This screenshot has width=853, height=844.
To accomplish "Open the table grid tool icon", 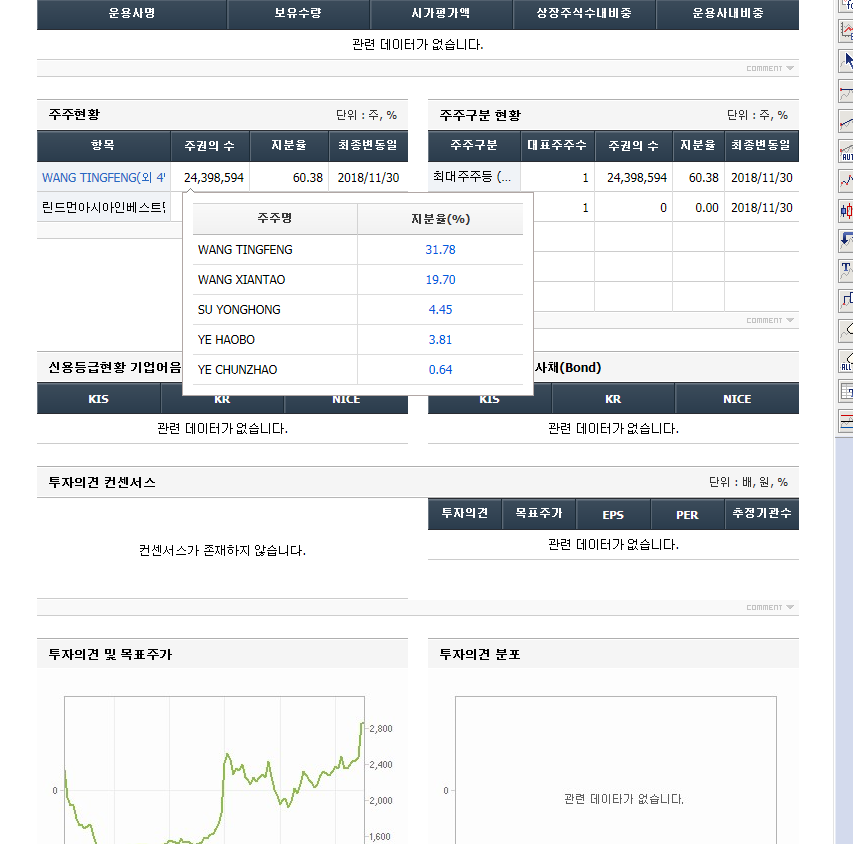I will point(846,391).
